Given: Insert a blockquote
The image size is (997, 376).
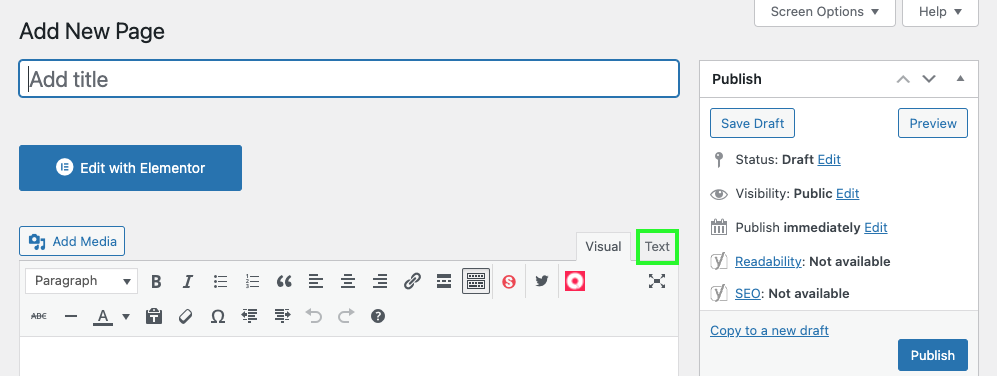Looking at the screenshot, I should [x=284, y=281].
